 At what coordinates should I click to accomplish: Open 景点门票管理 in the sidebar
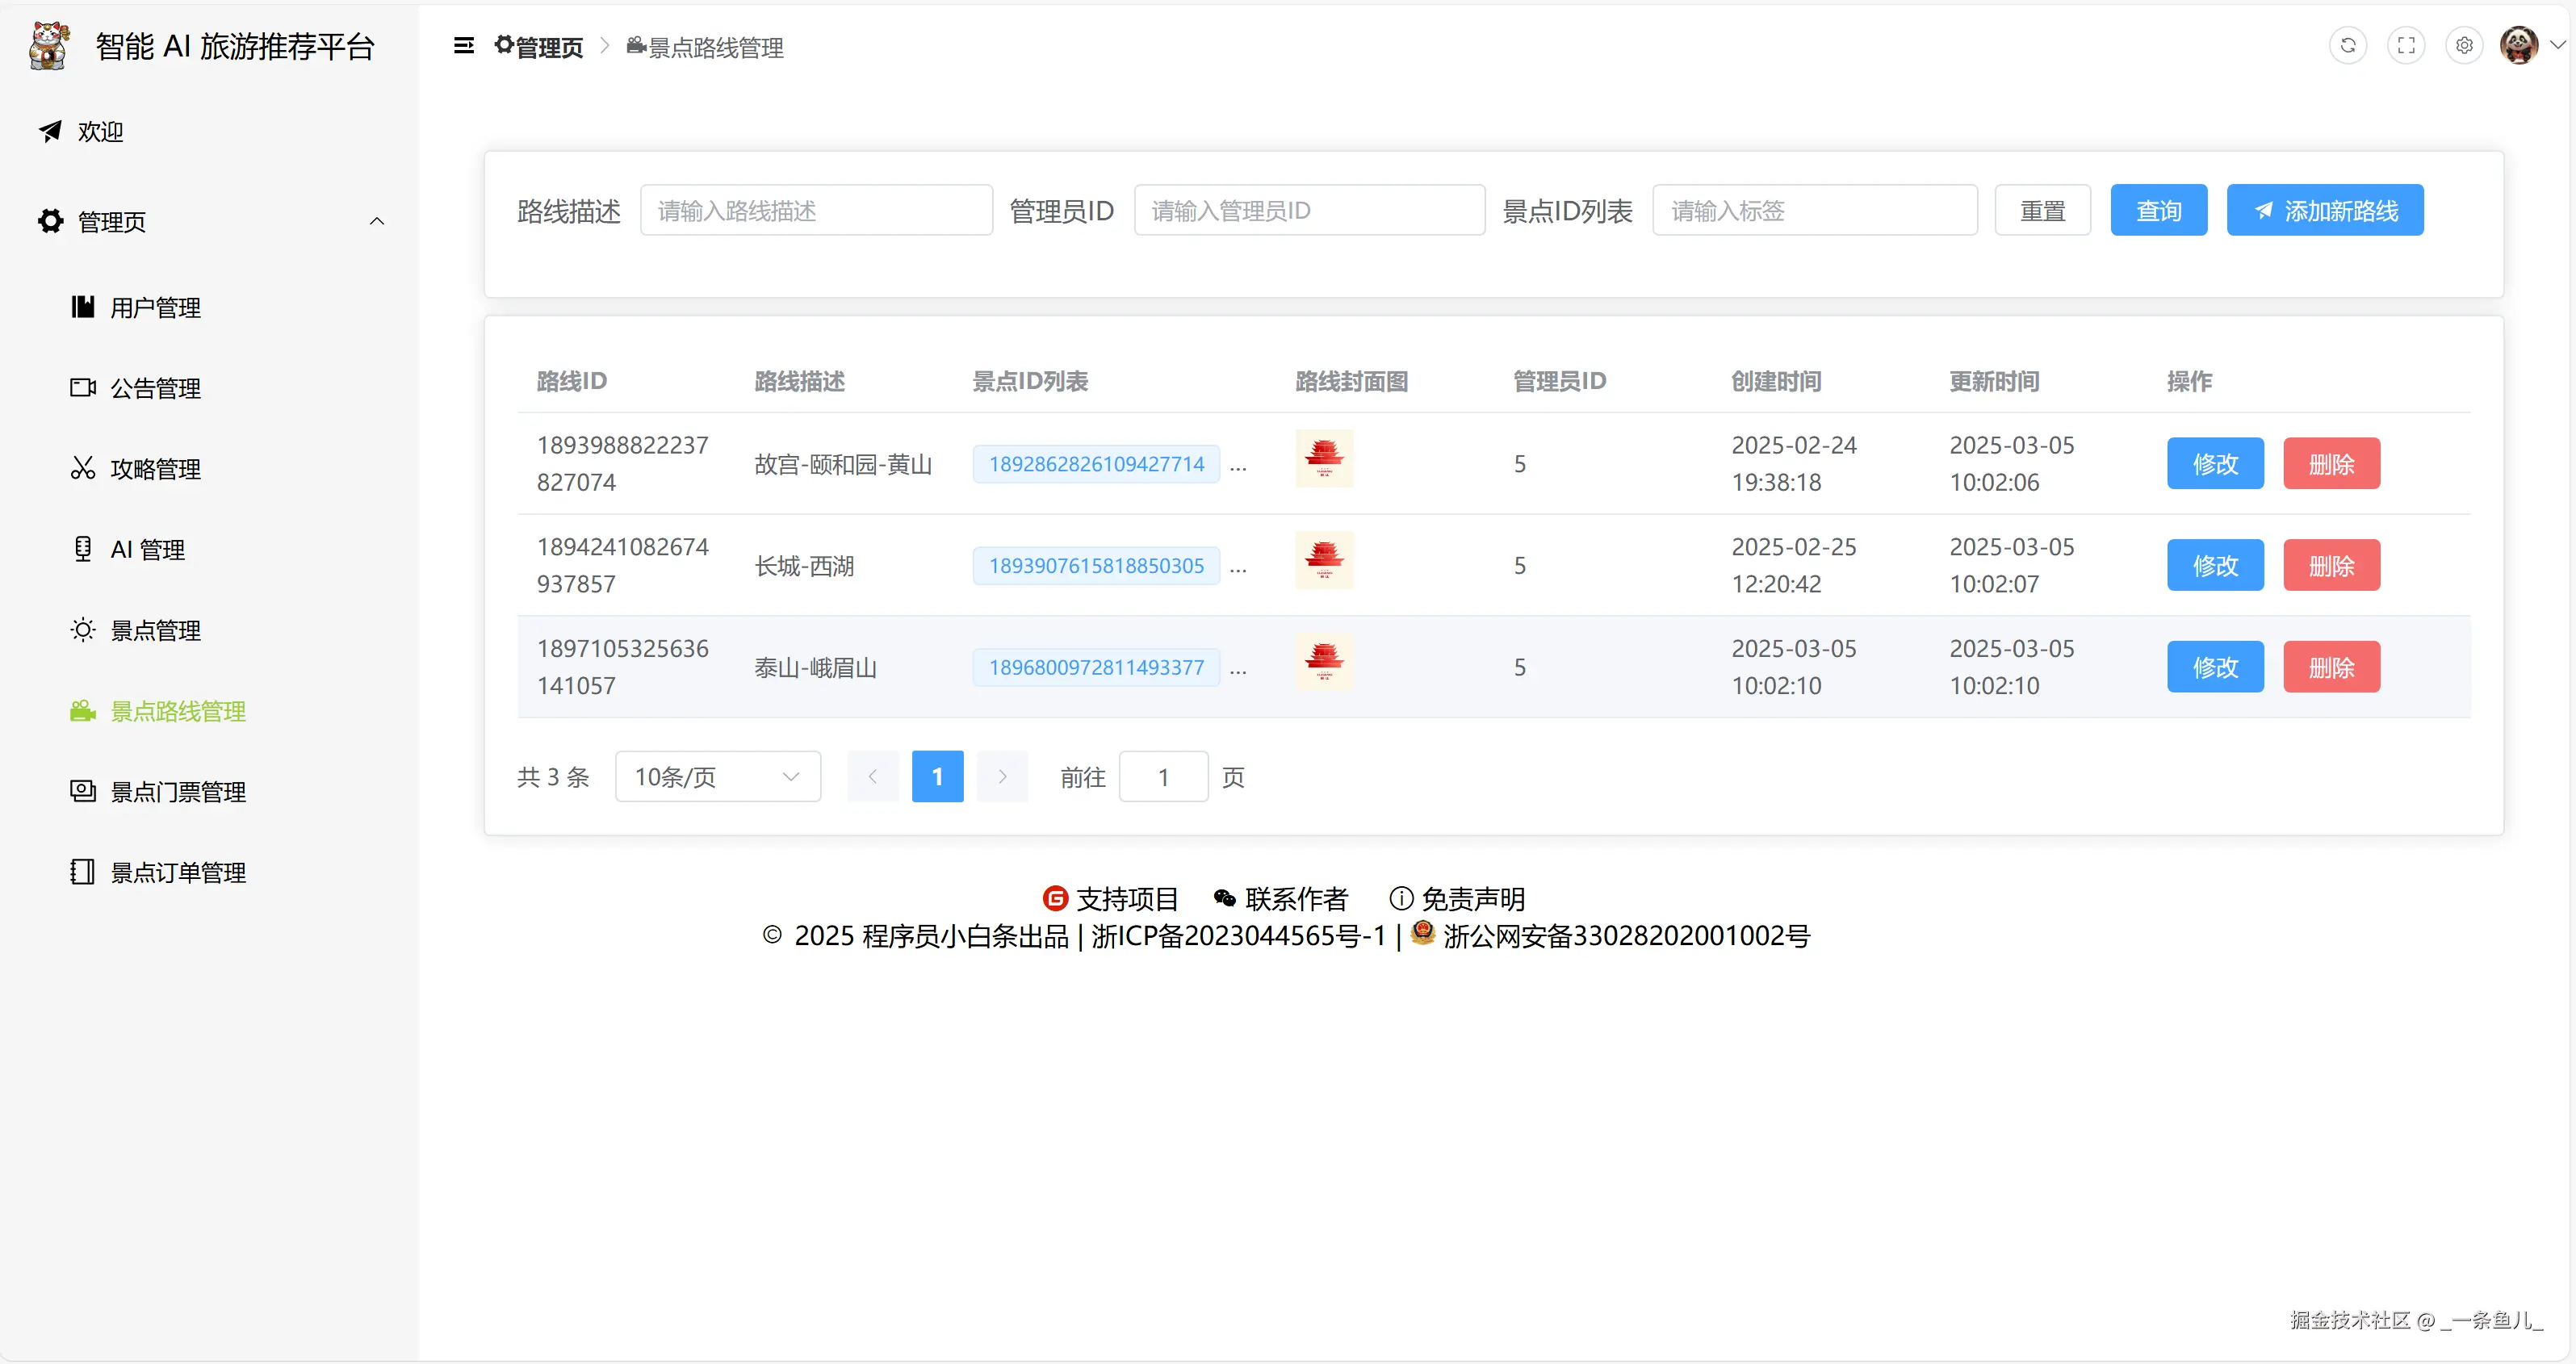pos(177,792)
